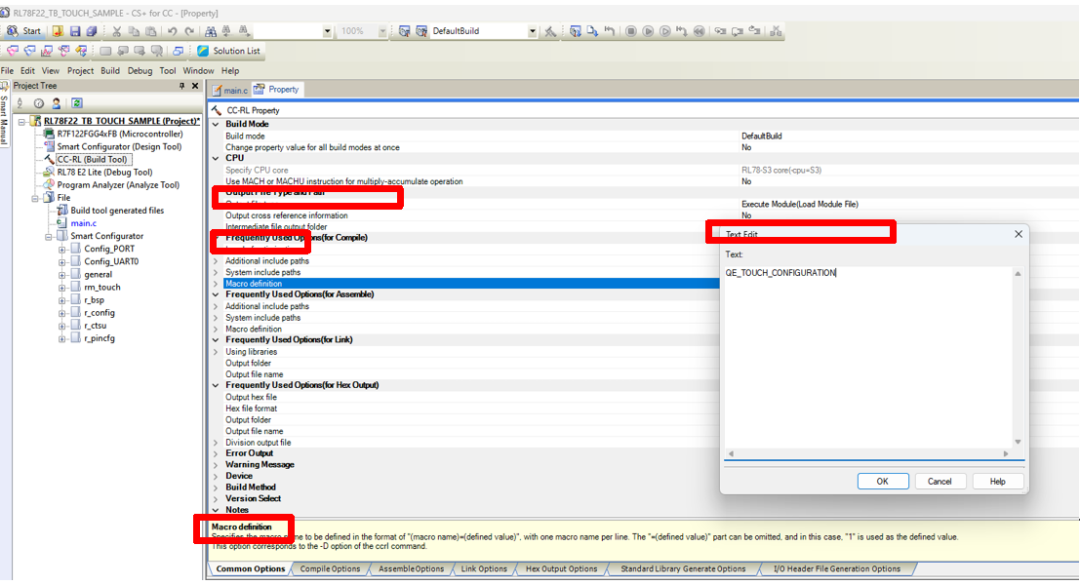Open the Solution List button
Viewport: 1080px width, 585px height.
(x=229, y=51)
